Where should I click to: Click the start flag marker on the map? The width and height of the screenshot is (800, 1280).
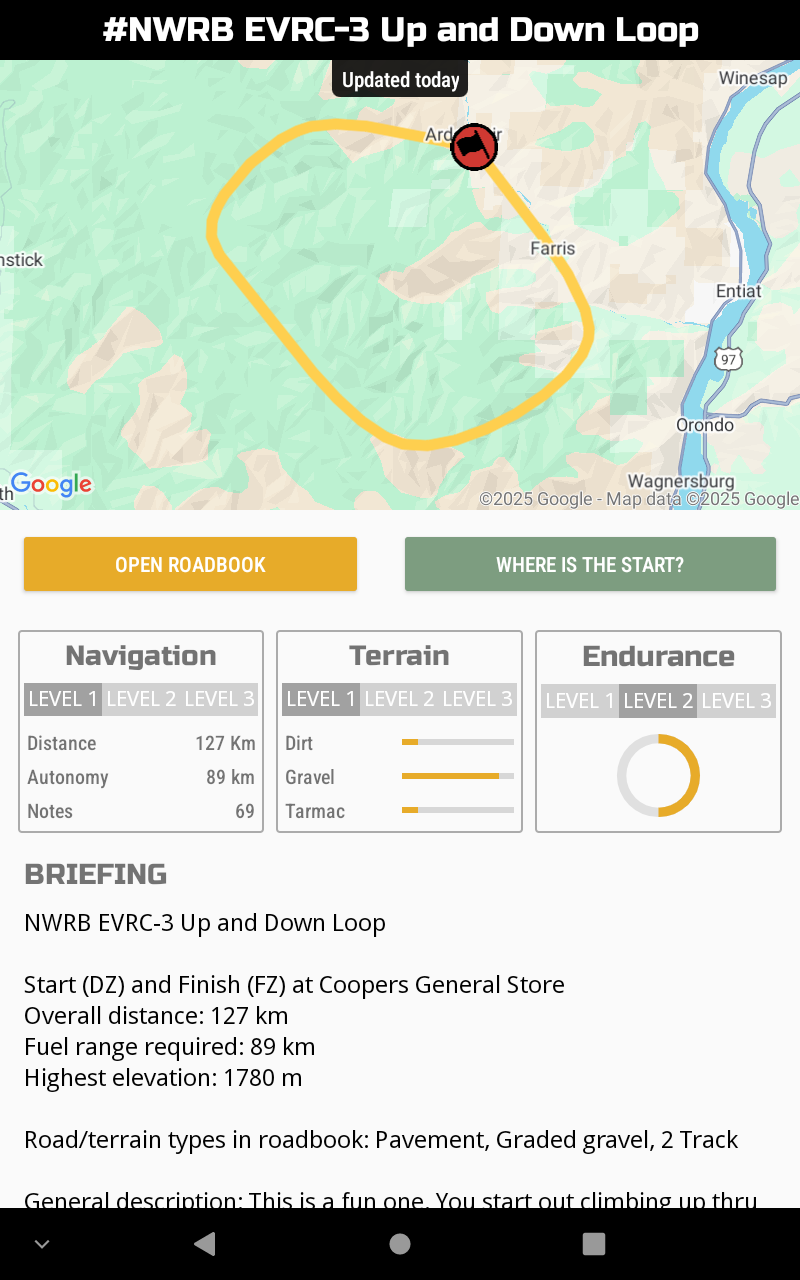(x=474, y=147)
